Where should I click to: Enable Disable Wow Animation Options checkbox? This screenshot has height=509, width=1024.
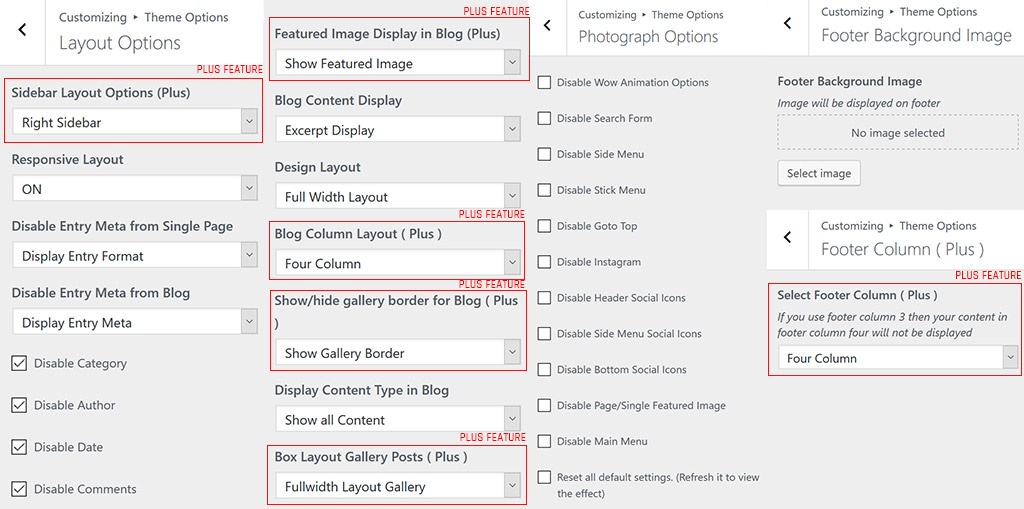545,83
